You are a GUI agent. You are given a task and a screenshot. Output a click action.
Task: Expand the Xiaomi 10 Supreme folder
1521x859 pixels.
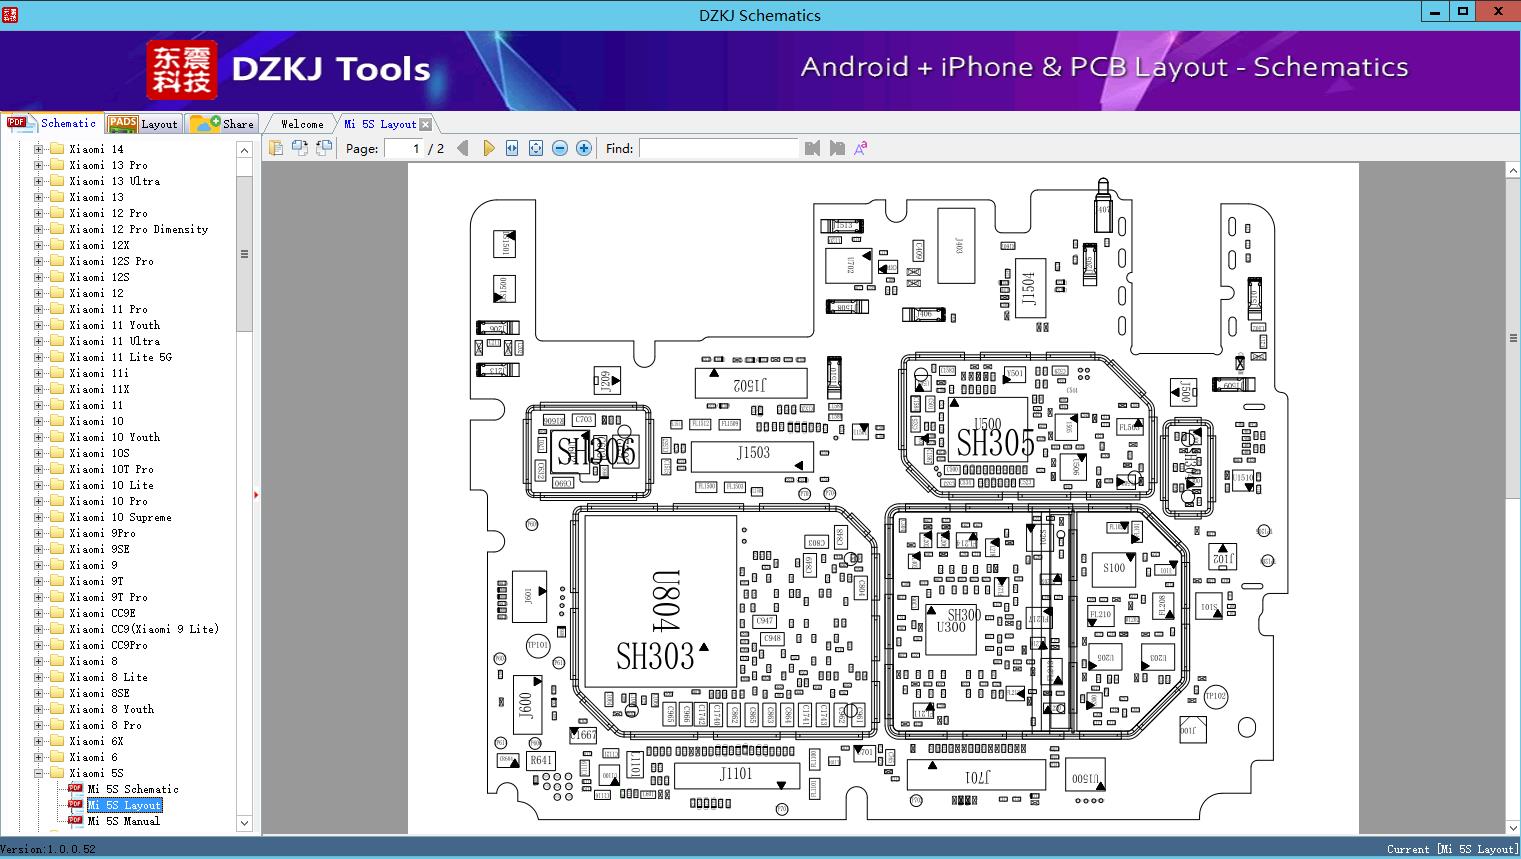tap(39, 517)
